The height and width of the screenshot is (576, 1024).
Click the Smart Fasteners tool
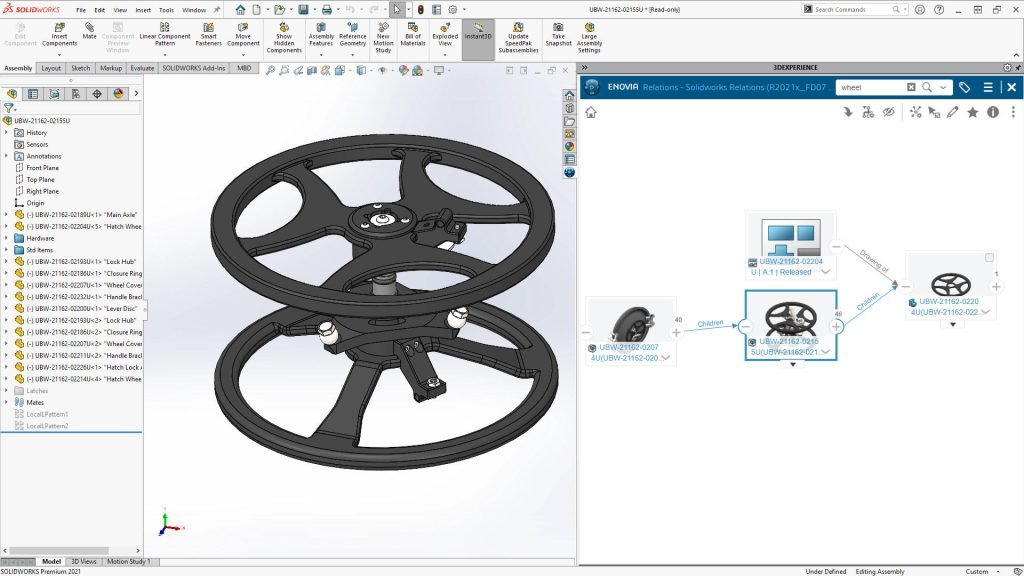click(x=208, y=35)
